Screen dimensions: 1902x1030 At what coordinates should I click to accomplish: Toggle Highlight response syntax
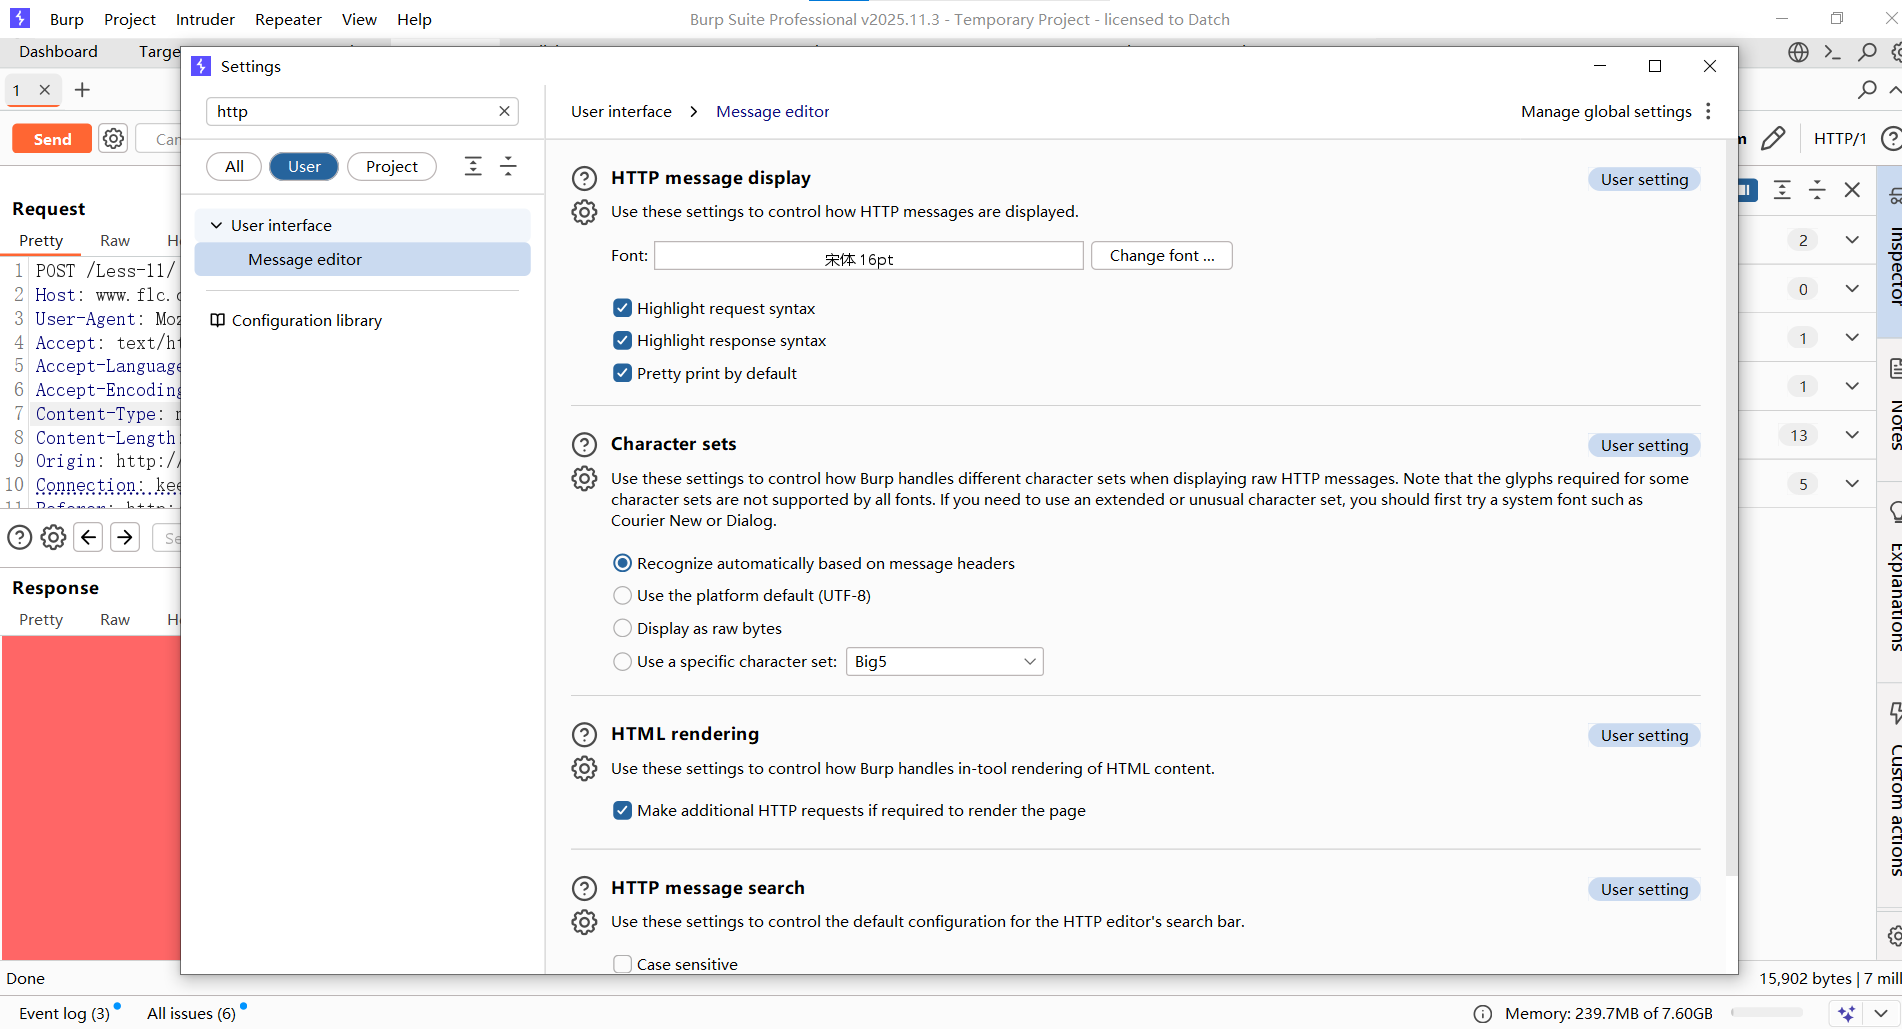622,340
